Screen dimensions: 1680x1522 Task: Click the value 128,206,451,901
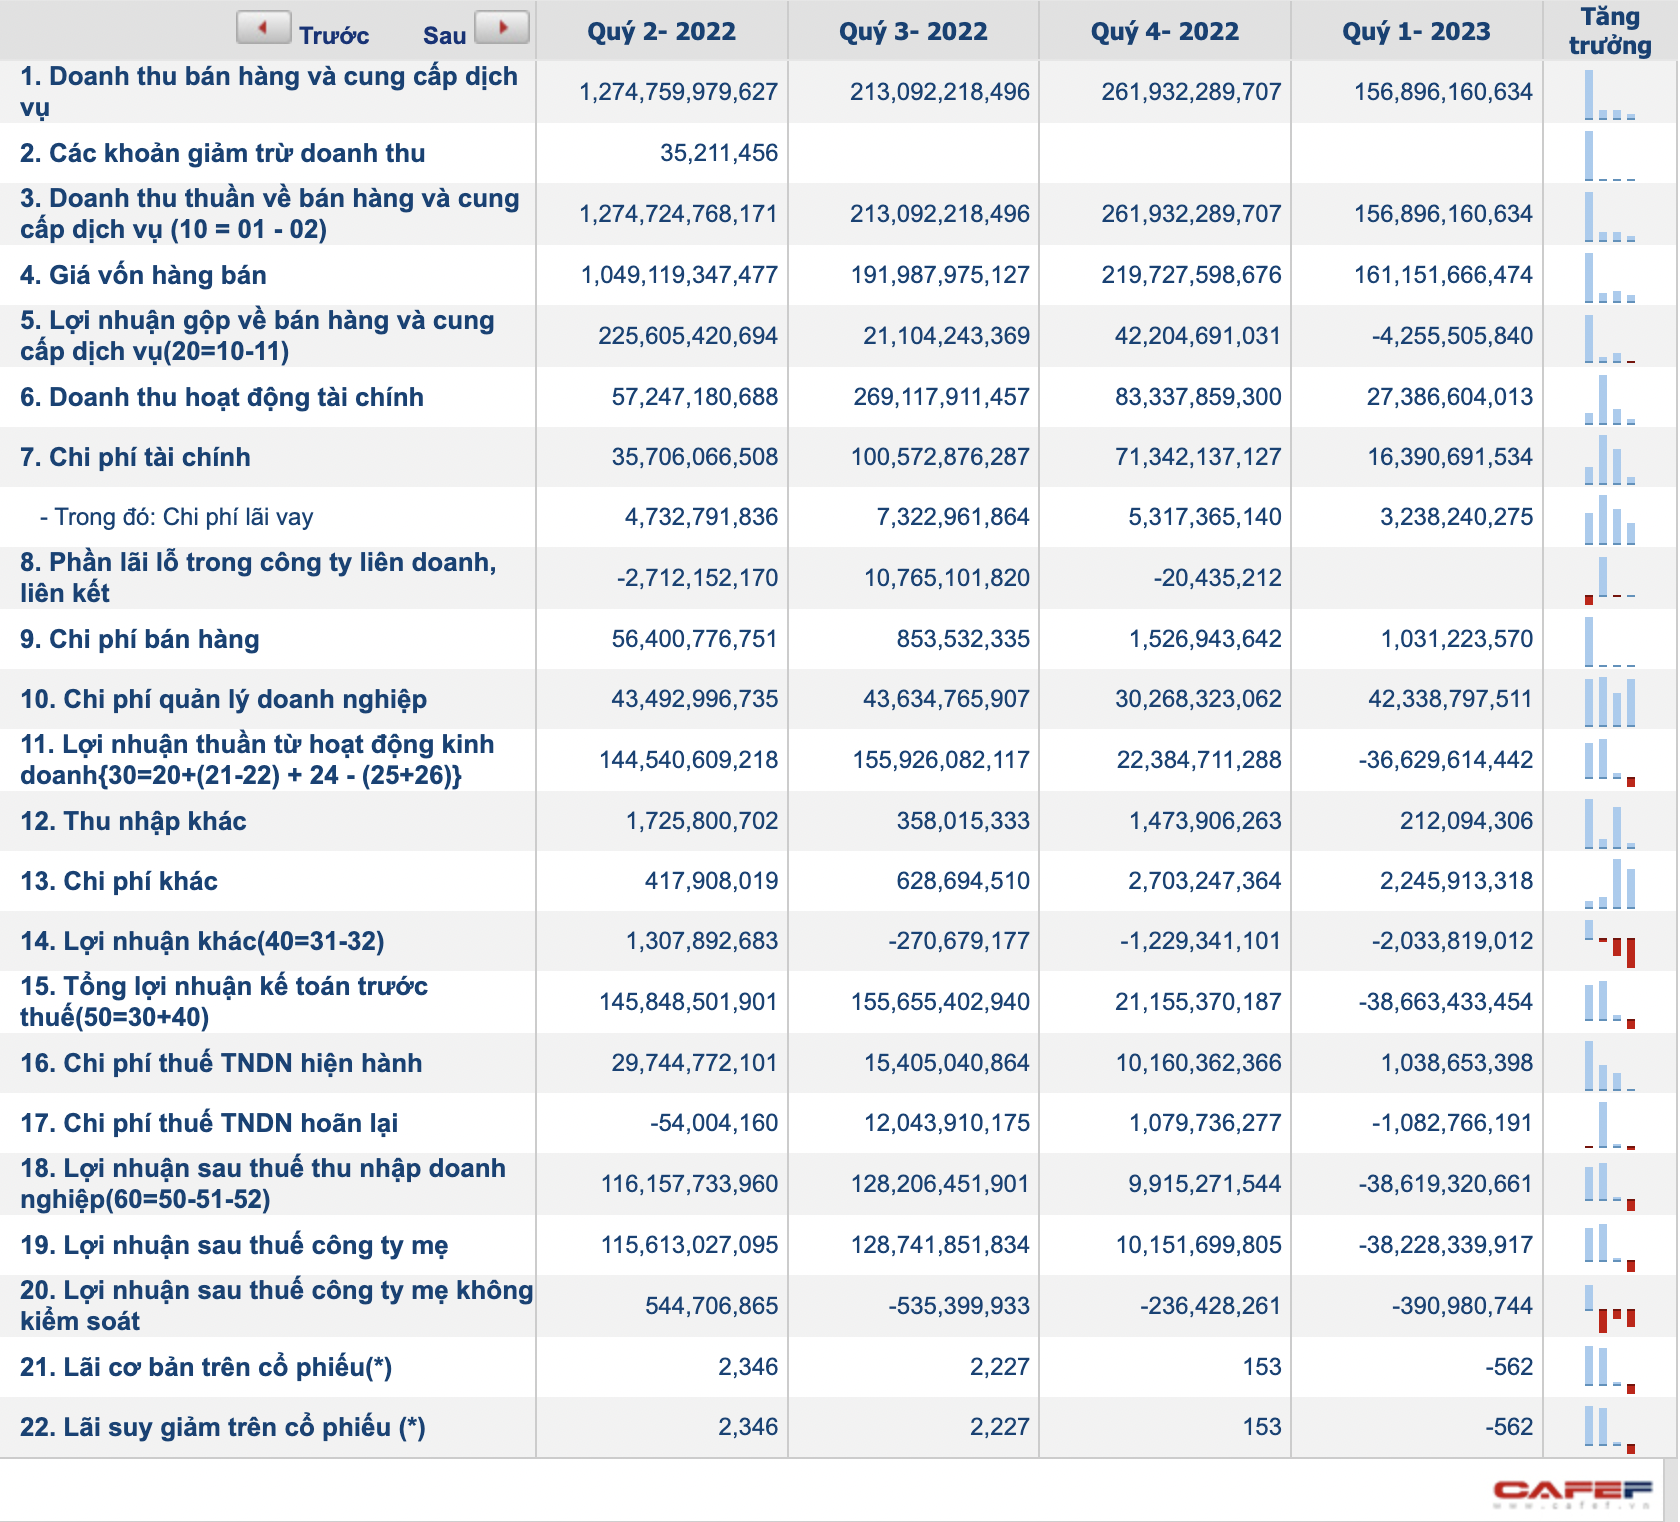point(940,1184)
